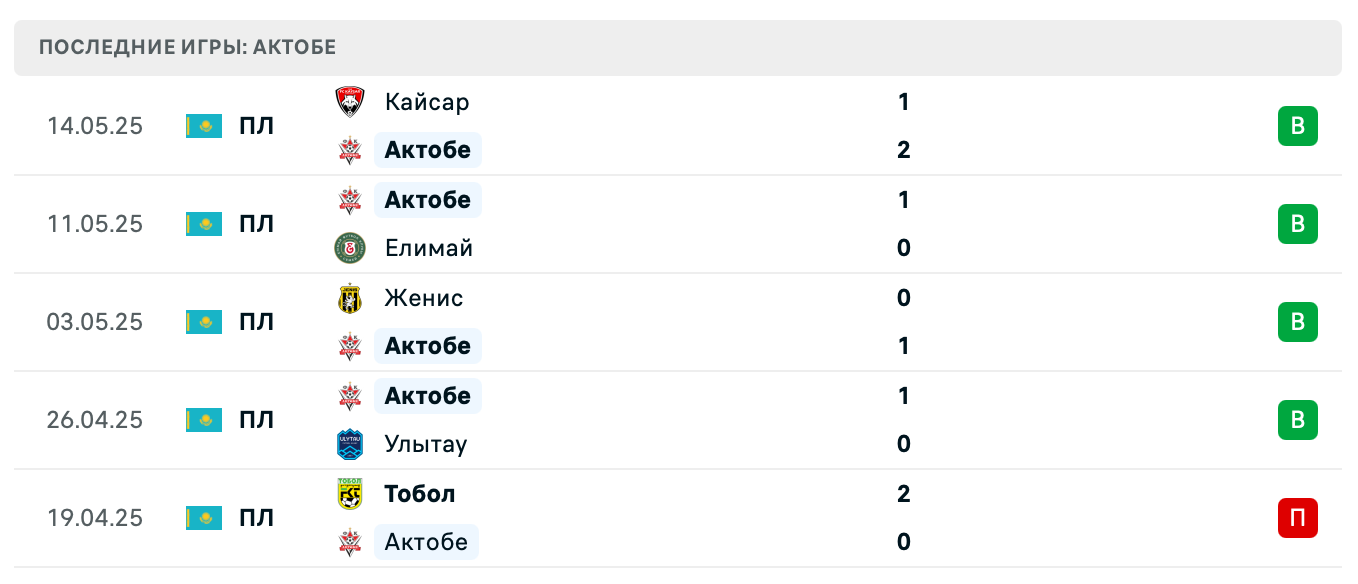Image resolution: width=1358 pixels, height=584 pixels.
Task: Click Aktobe logo in 14.05.25 match
Action: pos(350,150)
